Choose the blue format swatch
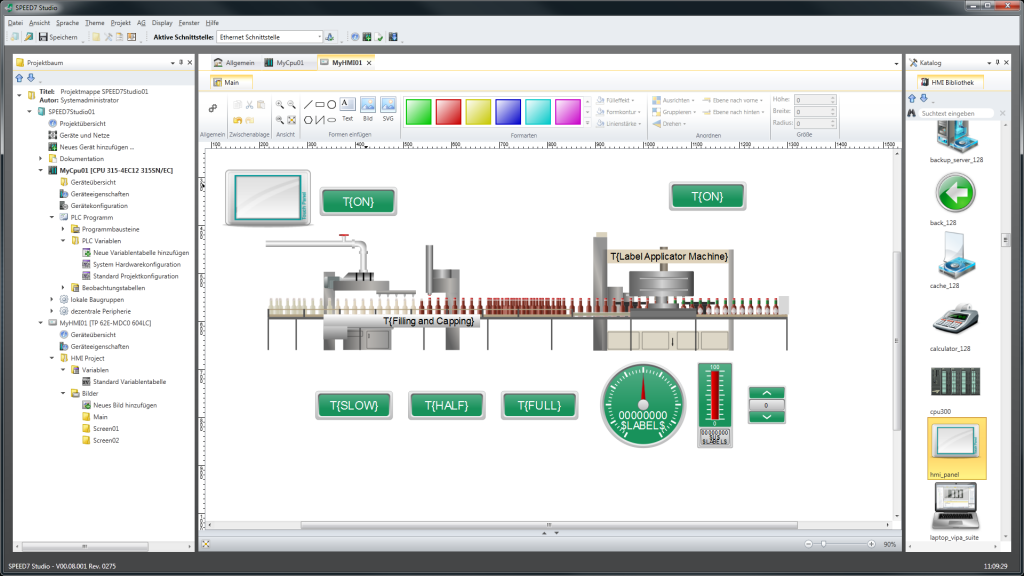1024x576 pixels. [508, 112]
